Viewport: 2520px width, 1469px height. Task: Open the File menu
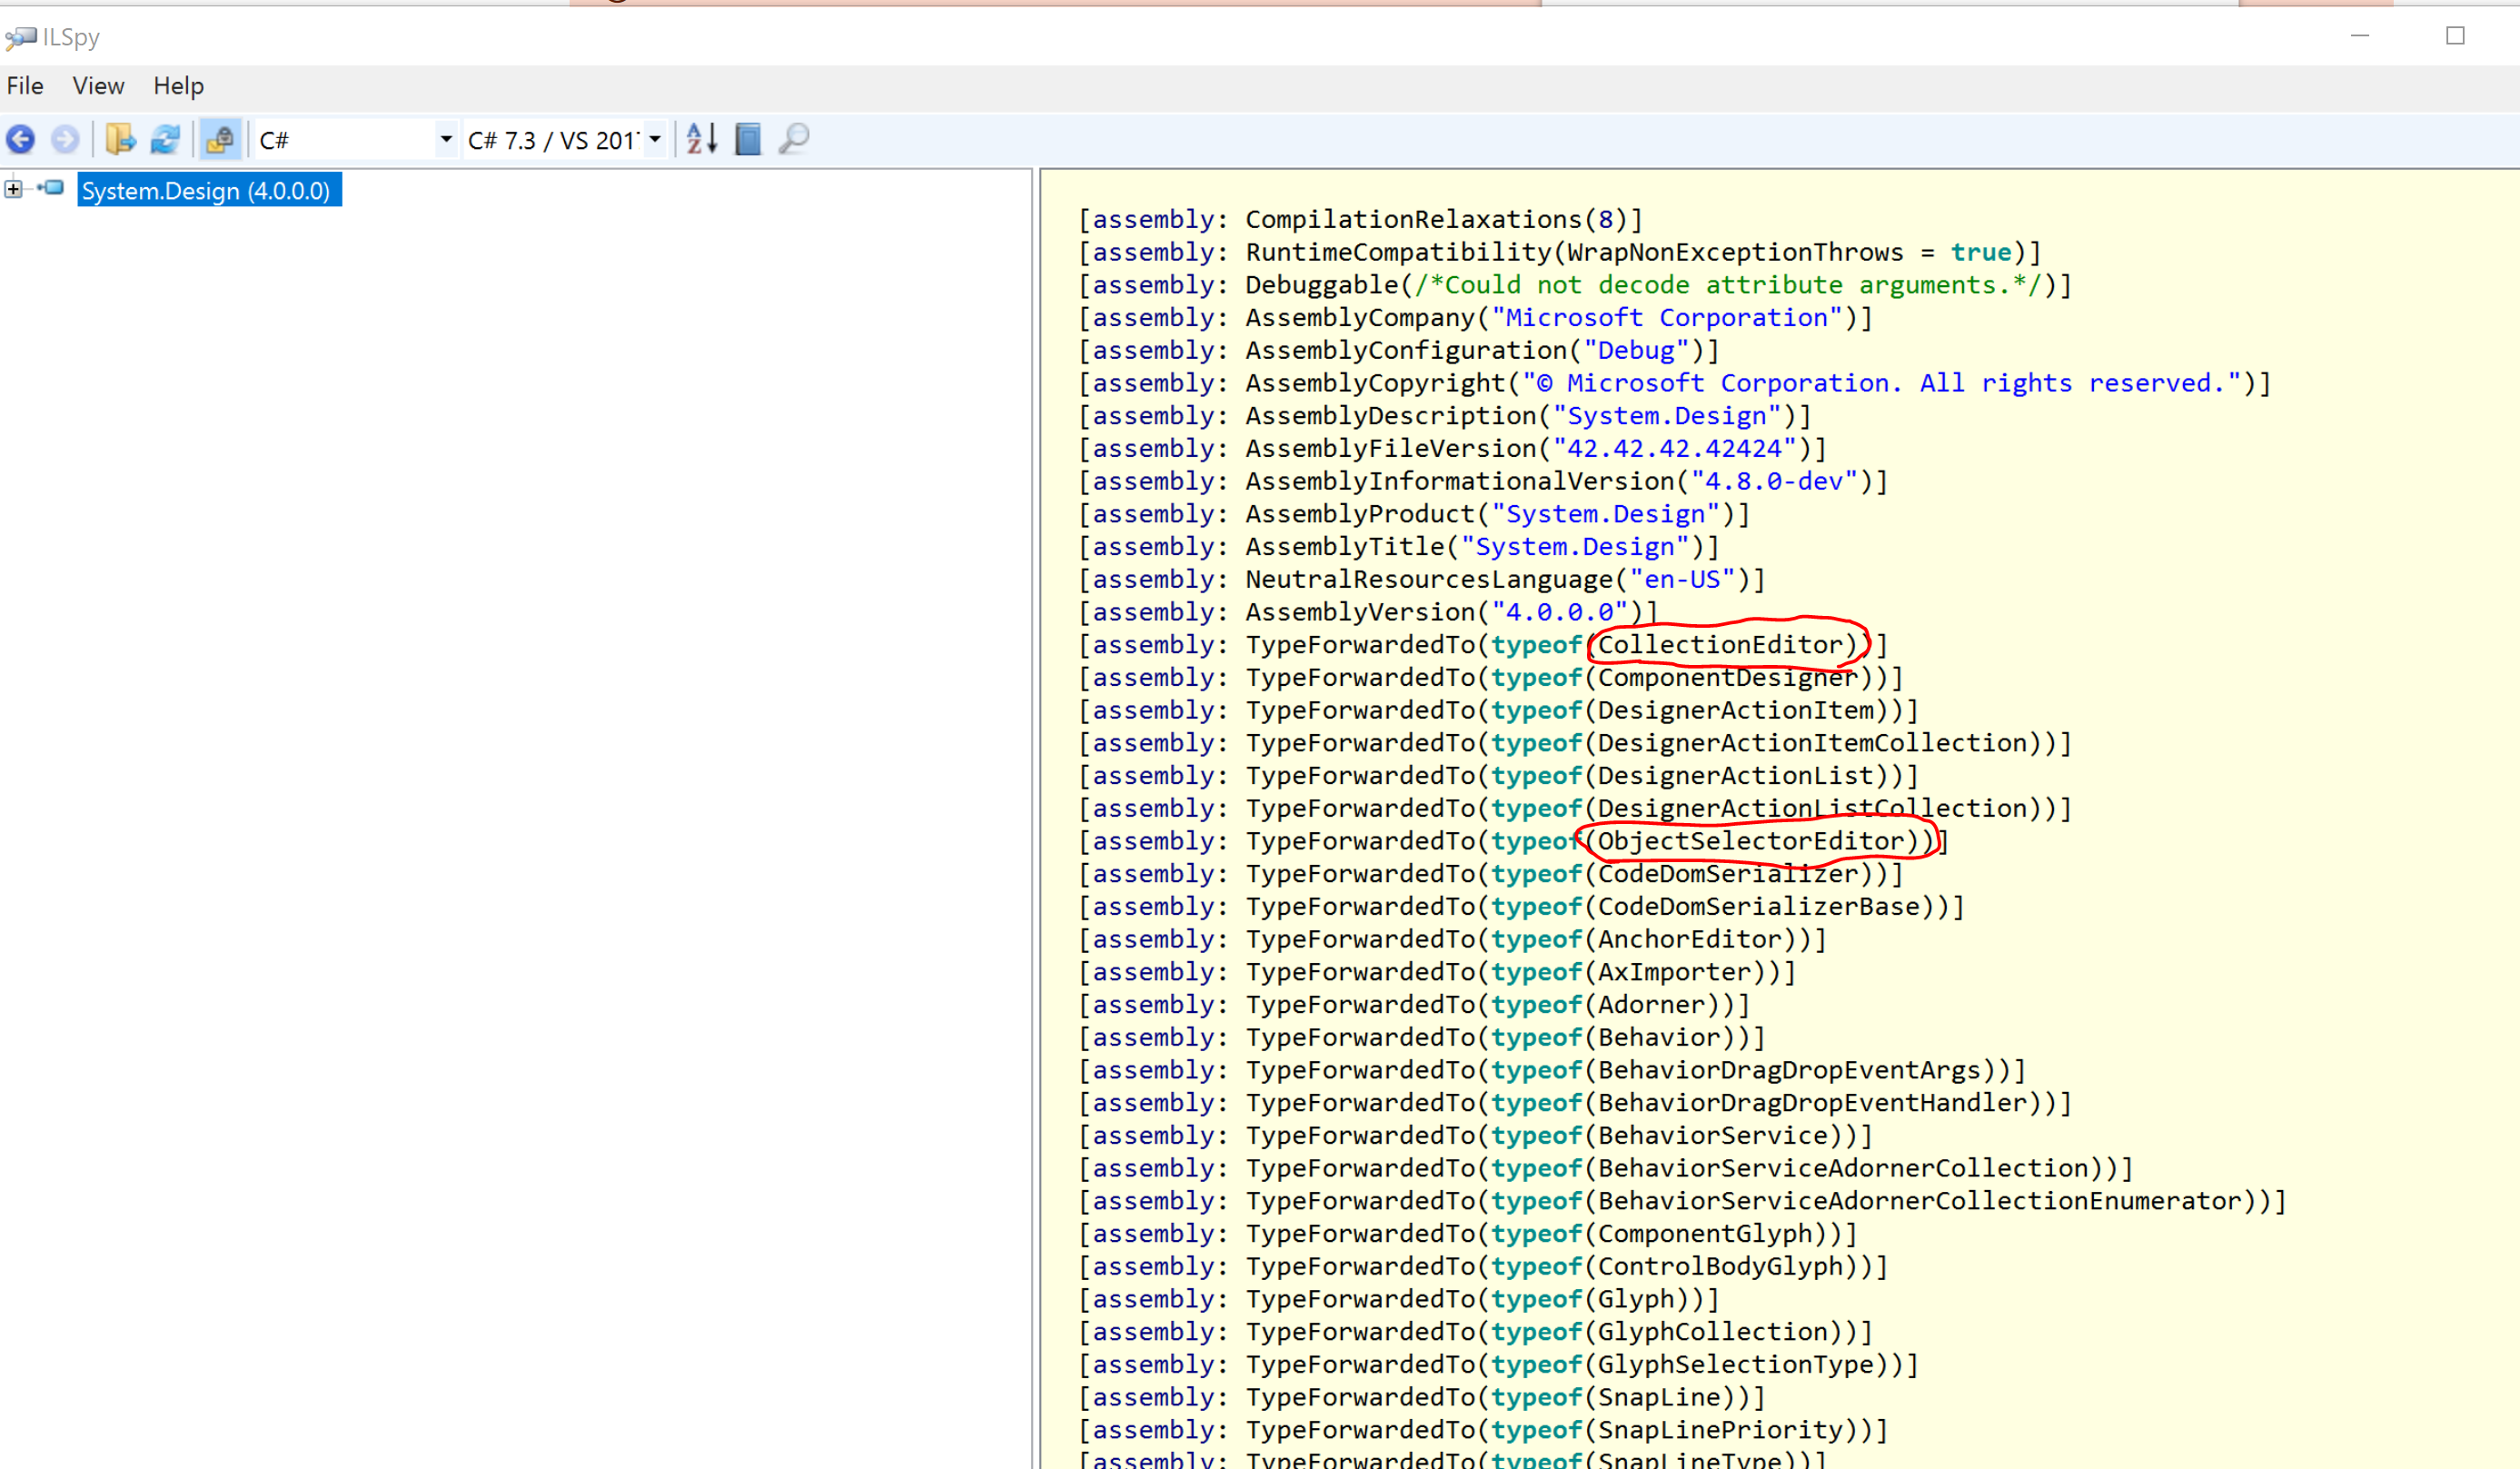tap(25, 86)
